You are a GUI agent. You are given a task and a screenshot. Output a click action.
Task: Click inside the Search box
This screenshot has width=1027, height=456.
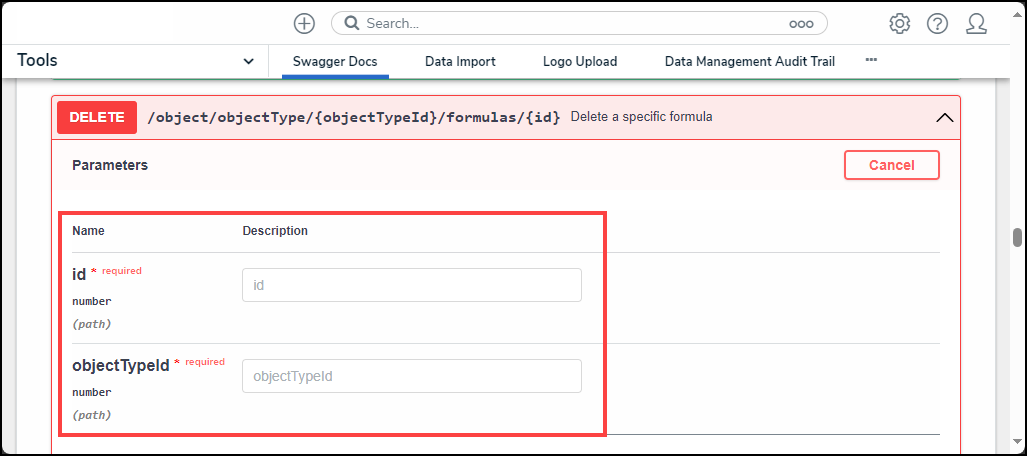pyautogui.click(x=570, y=23)
